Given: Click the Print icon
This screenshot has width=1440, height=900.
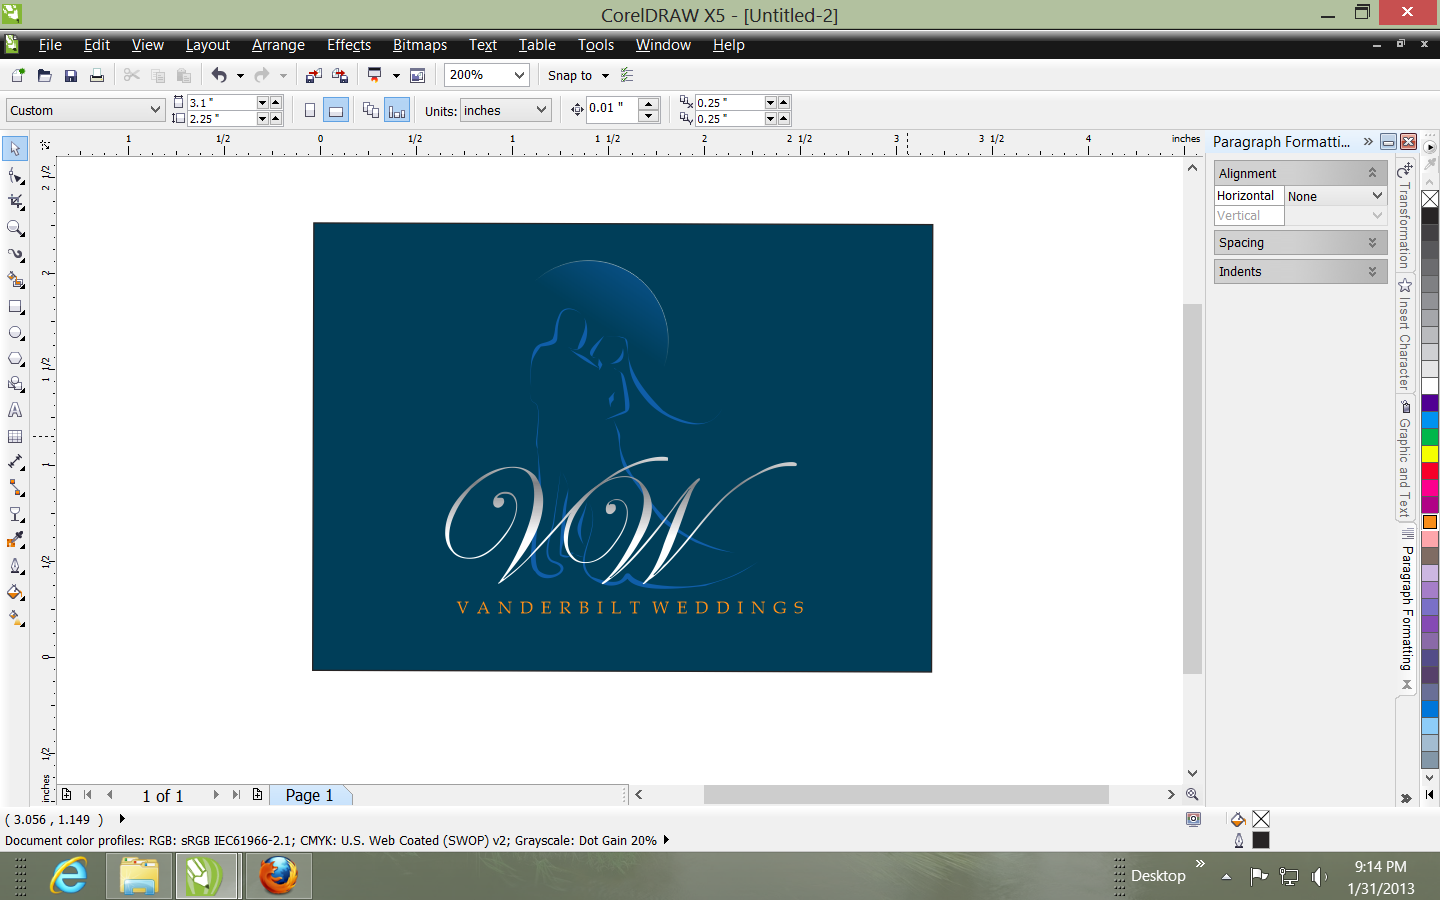Looking at the screenshot, I should 97,76.
